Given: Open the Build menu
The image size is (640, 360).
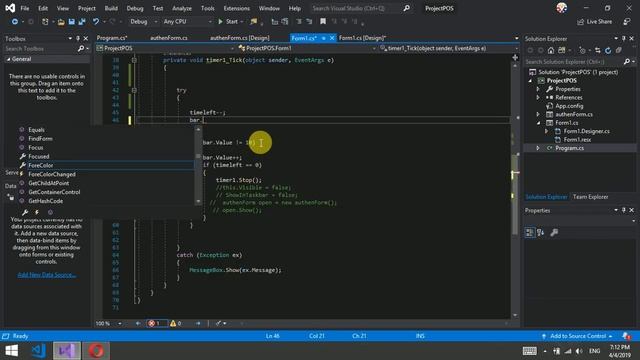Looking at the screenshot, I should tap(111, 8).
